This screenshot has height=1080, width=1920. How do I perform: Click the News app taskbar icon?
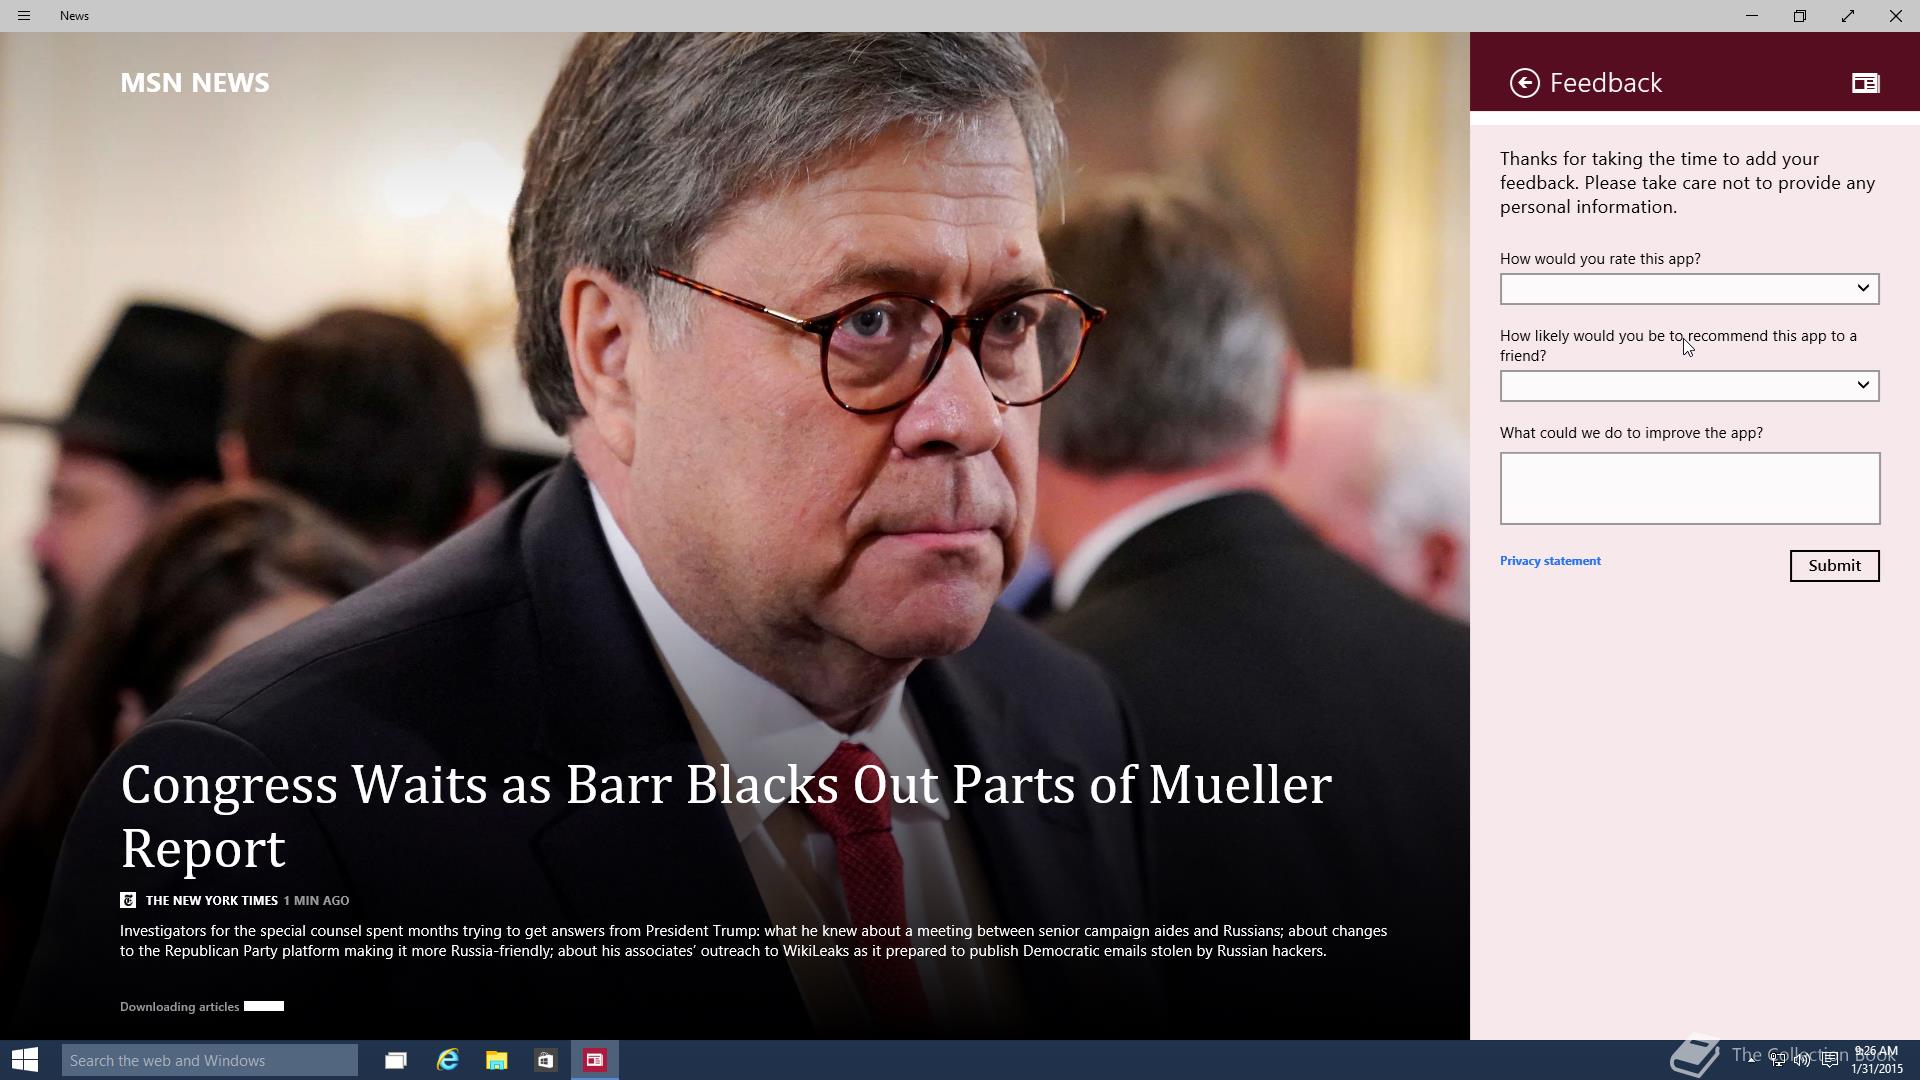pos(595,1060)
